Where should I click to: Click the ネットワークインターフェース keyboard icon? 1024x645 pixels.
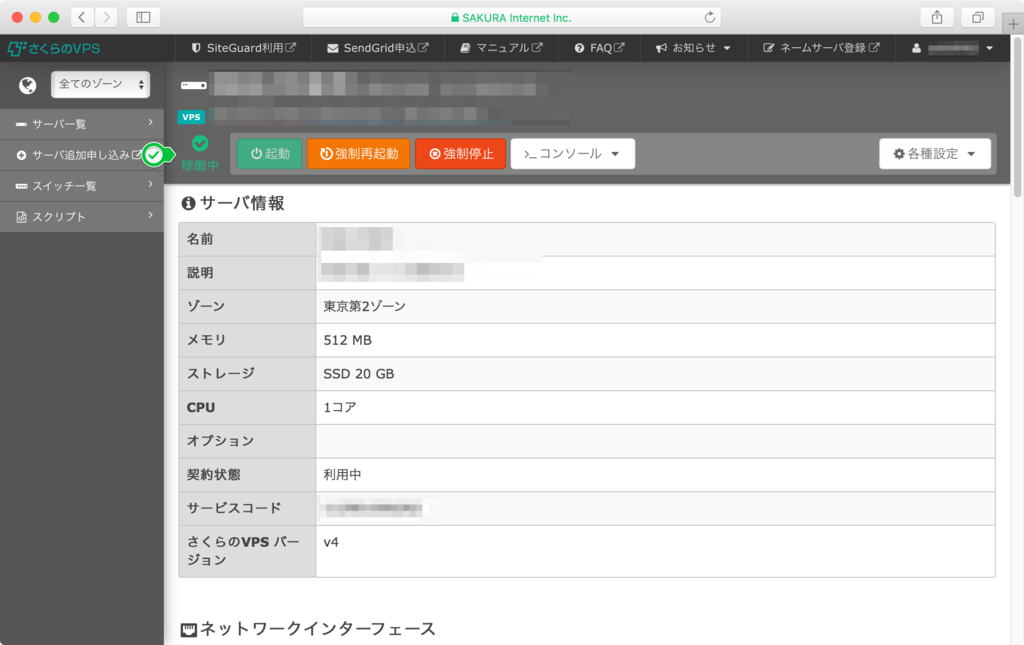pyautogui.click(x=187, y=629)
